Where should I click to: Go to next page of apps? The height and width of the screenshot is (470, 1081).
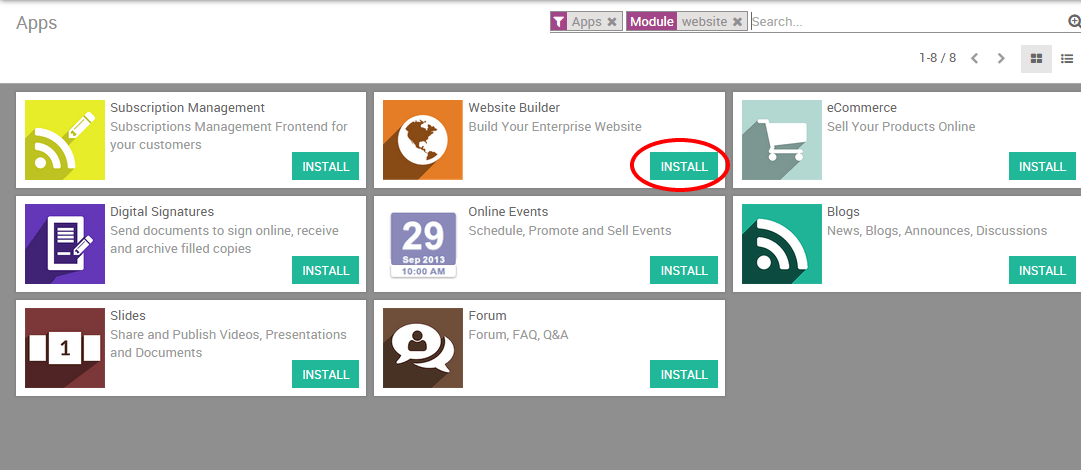tap(1002, 59)
